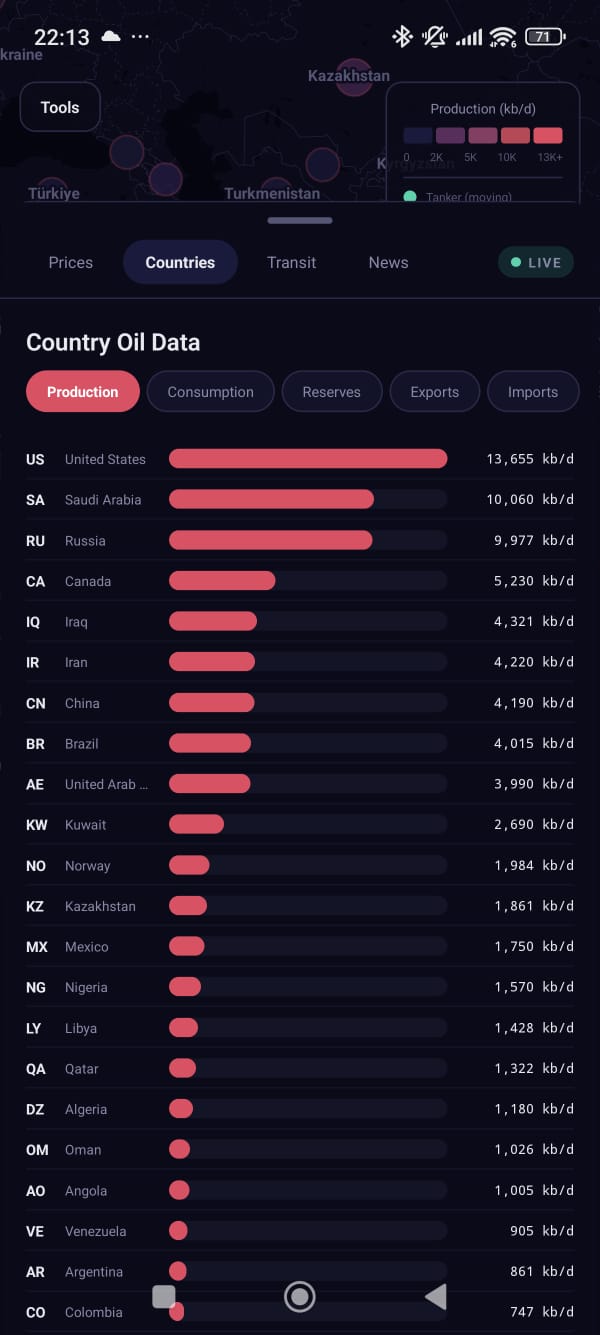Viewport: 600px width, 1335px height.
Task: Tap the battery indicator in status bar
Action: coord(544,37)
